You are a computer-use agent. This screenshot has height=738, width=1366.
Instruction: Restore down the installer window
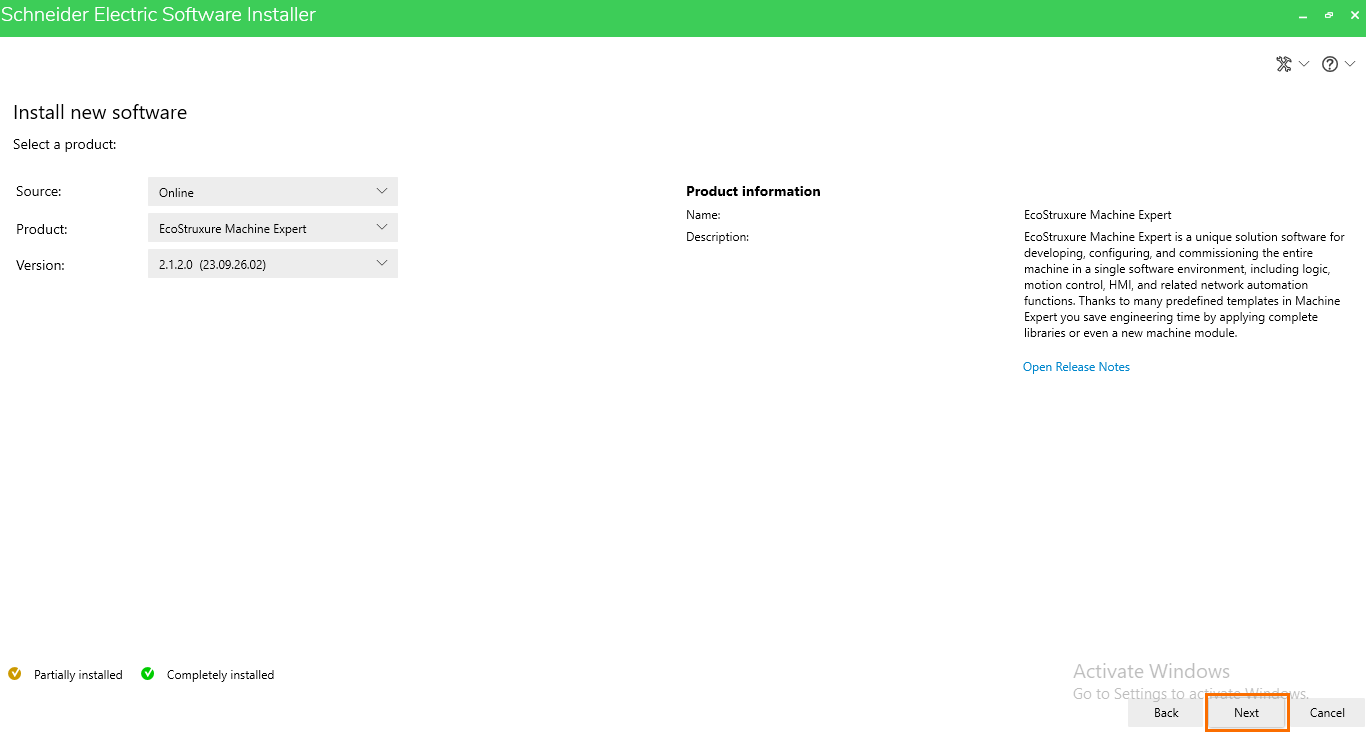click(1329, 16)
